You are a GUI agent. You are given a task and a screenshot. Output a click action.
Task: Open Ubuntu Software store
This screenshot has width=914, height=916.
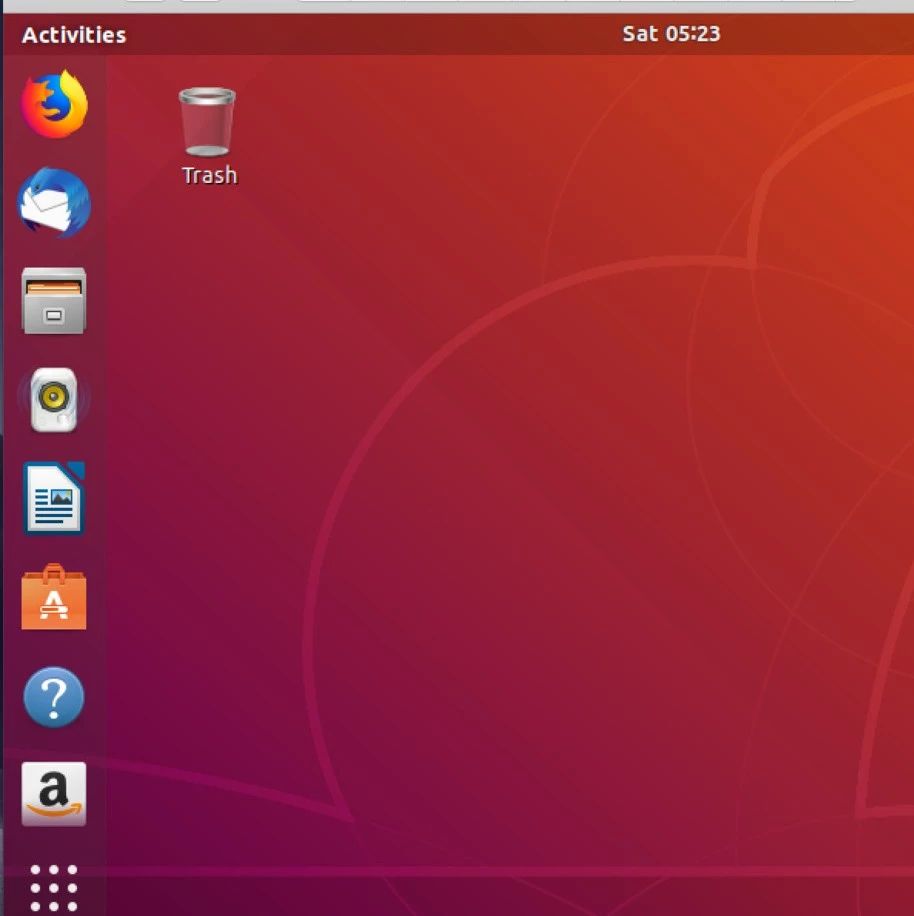(x=54, y=597)
